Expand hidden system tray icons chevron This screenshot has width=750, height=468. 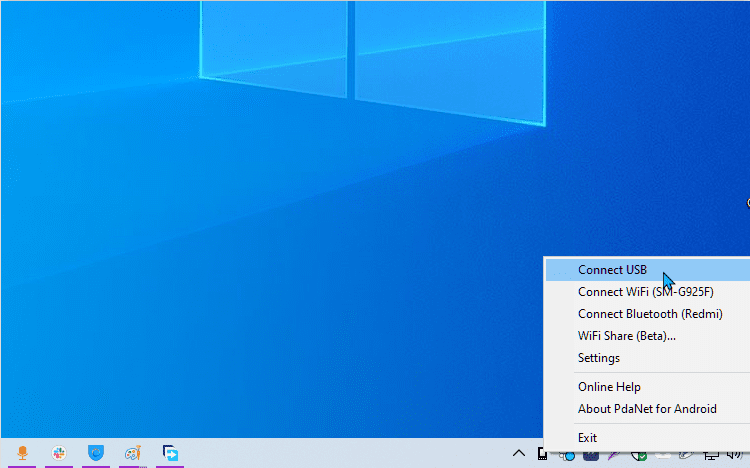[518, 453]
